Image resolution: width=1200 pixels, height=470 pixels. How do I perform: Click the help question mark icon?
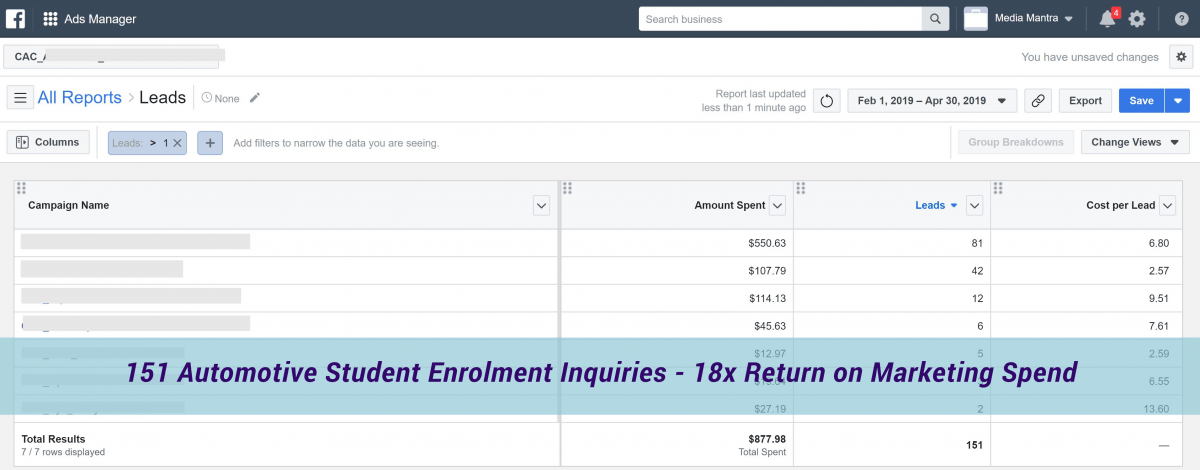[x=1180, y=19]
